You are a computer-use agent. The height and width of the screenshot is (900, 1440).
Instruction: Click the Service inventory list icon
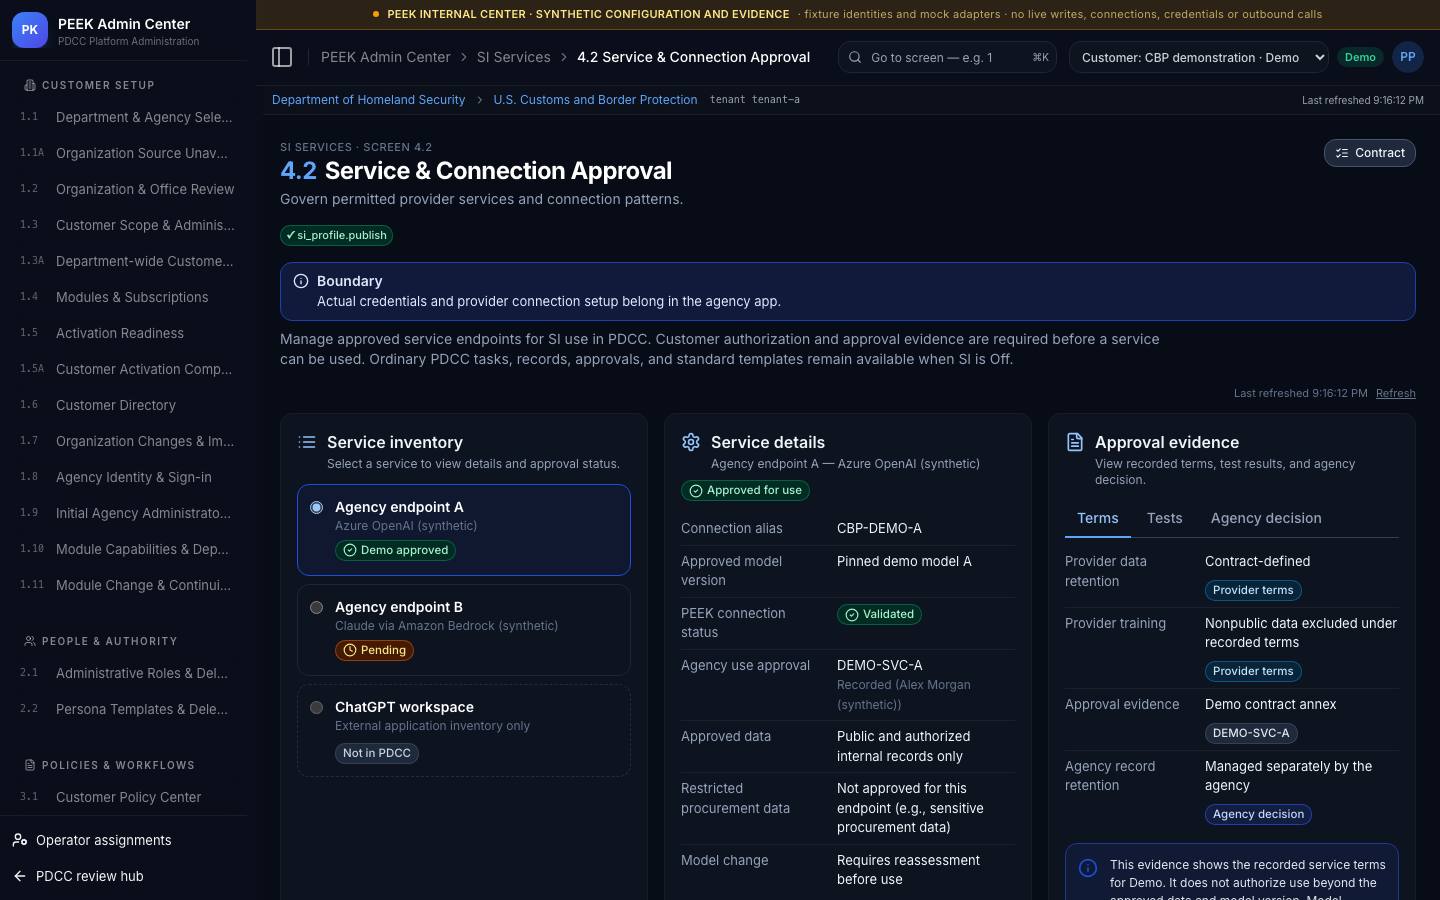(x=307, y=442)
